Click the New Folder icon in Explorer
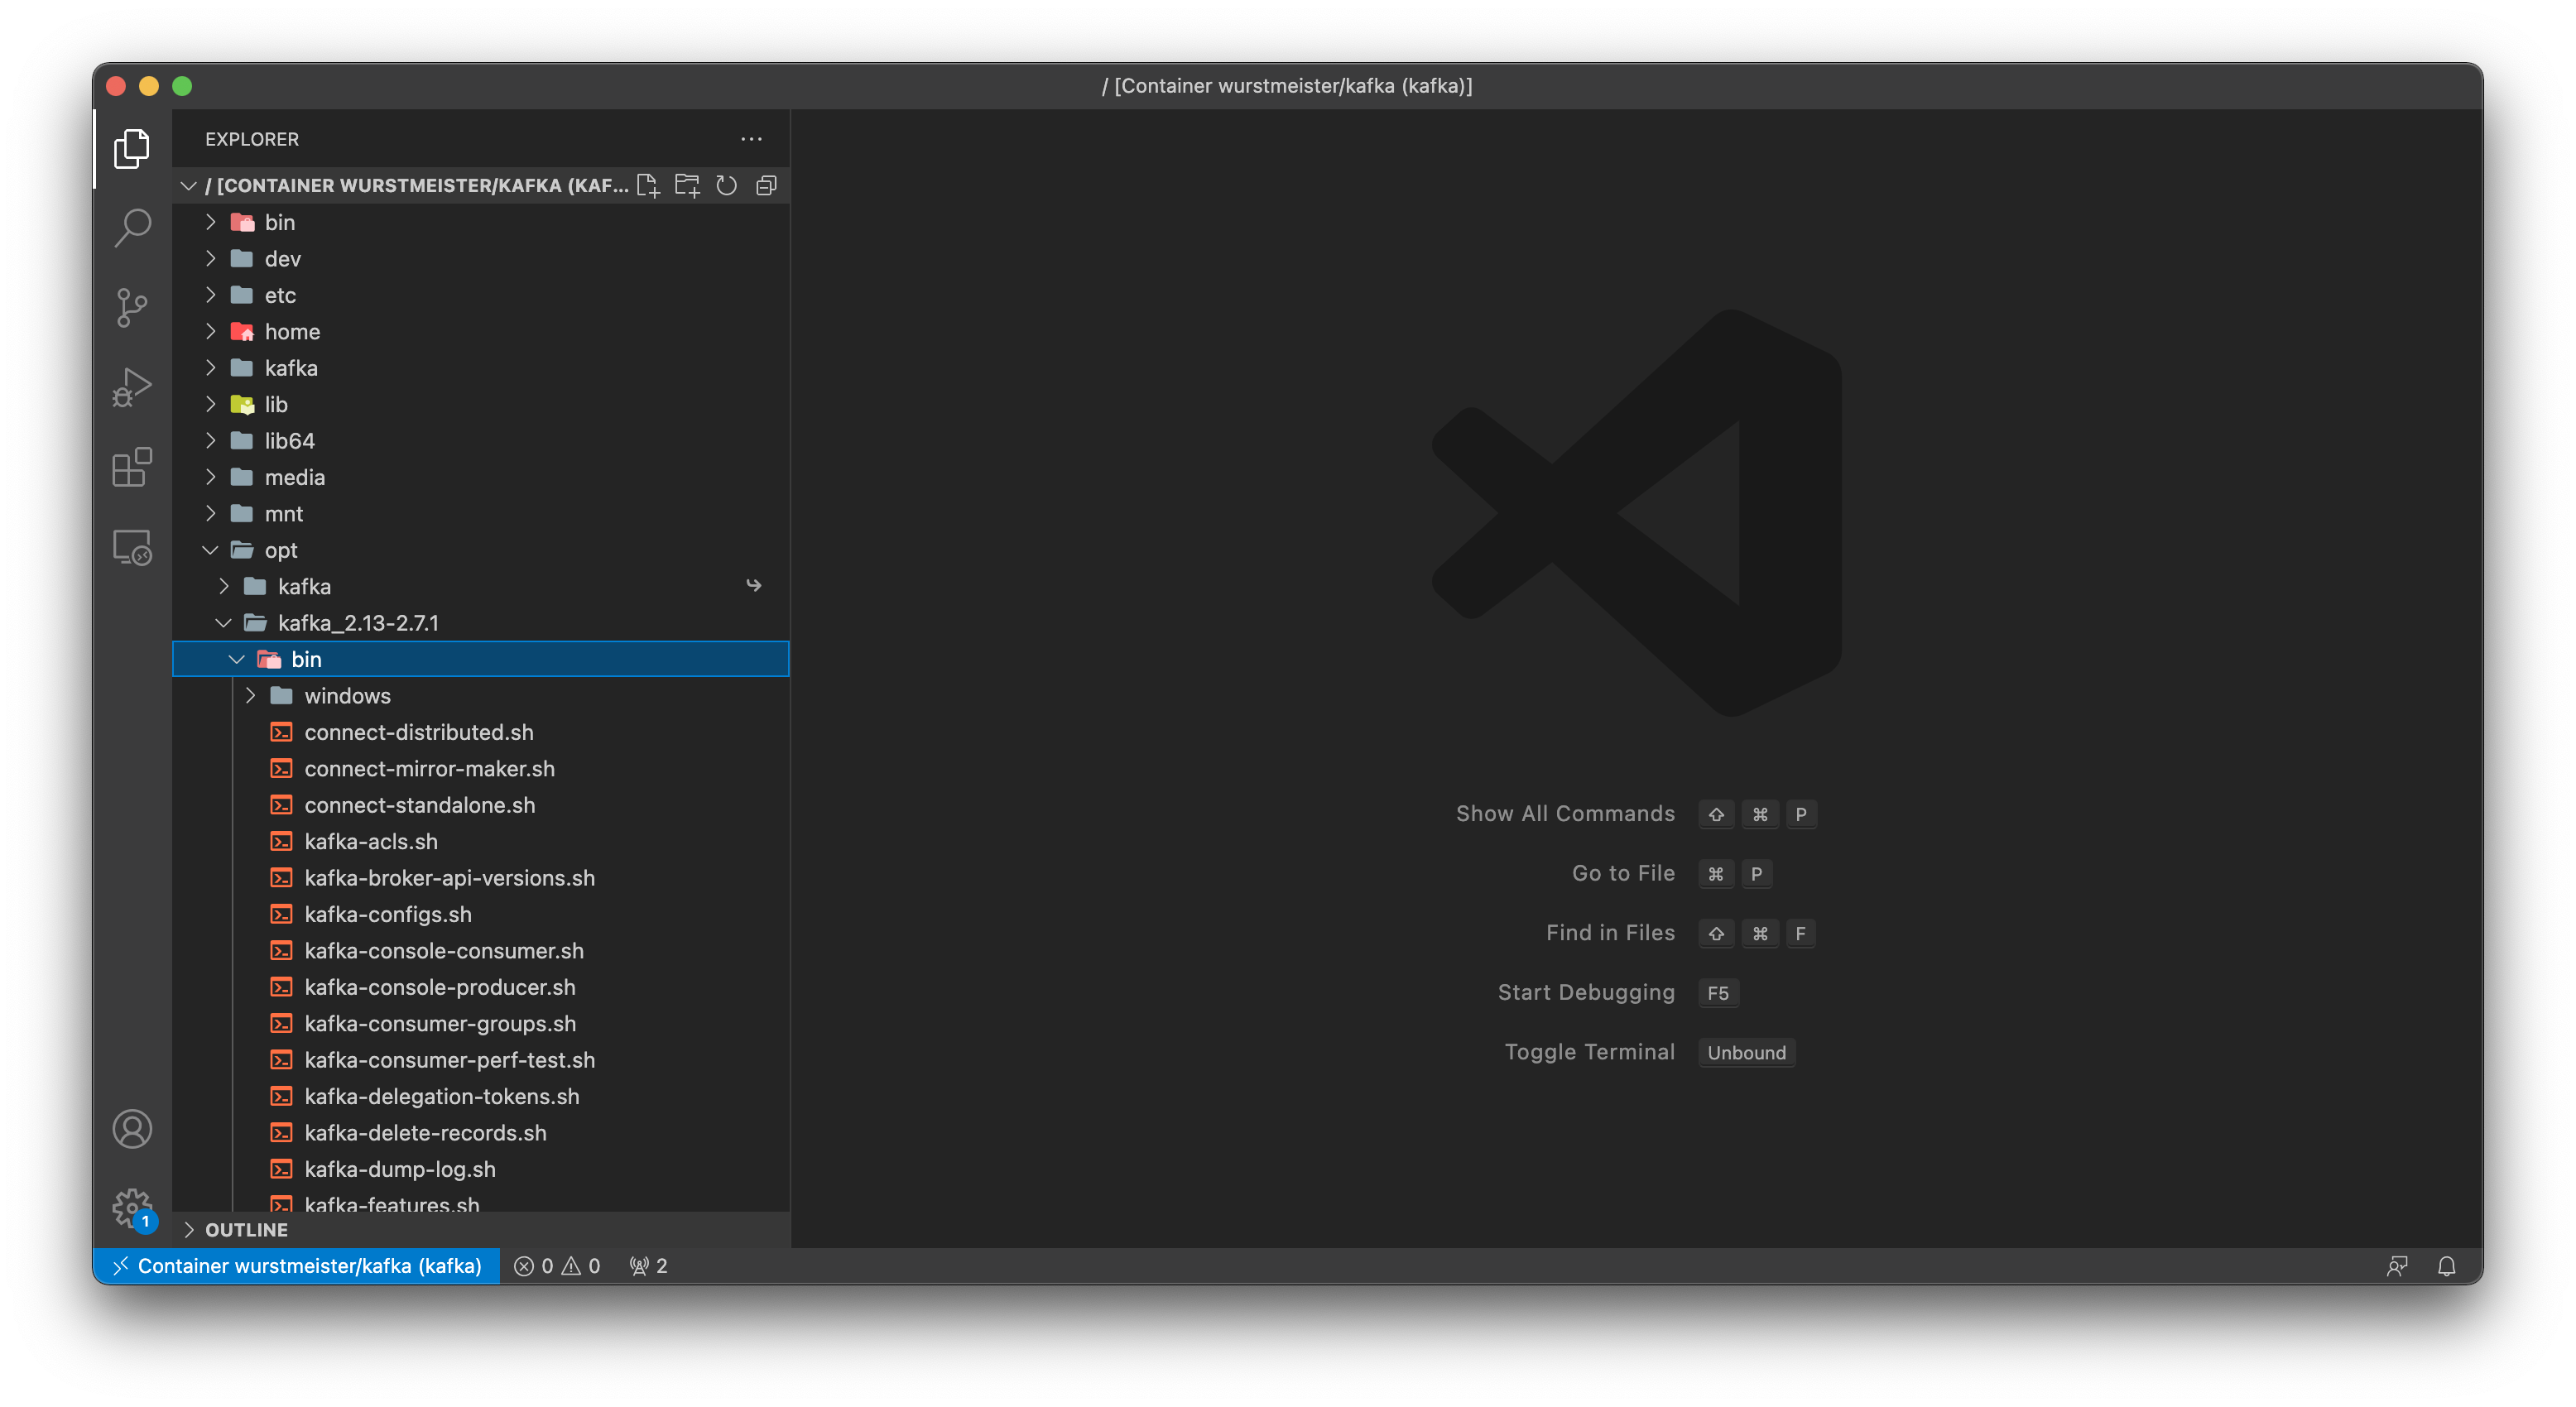Viewport: 2576px width, 1407px height. coord(687,185)
